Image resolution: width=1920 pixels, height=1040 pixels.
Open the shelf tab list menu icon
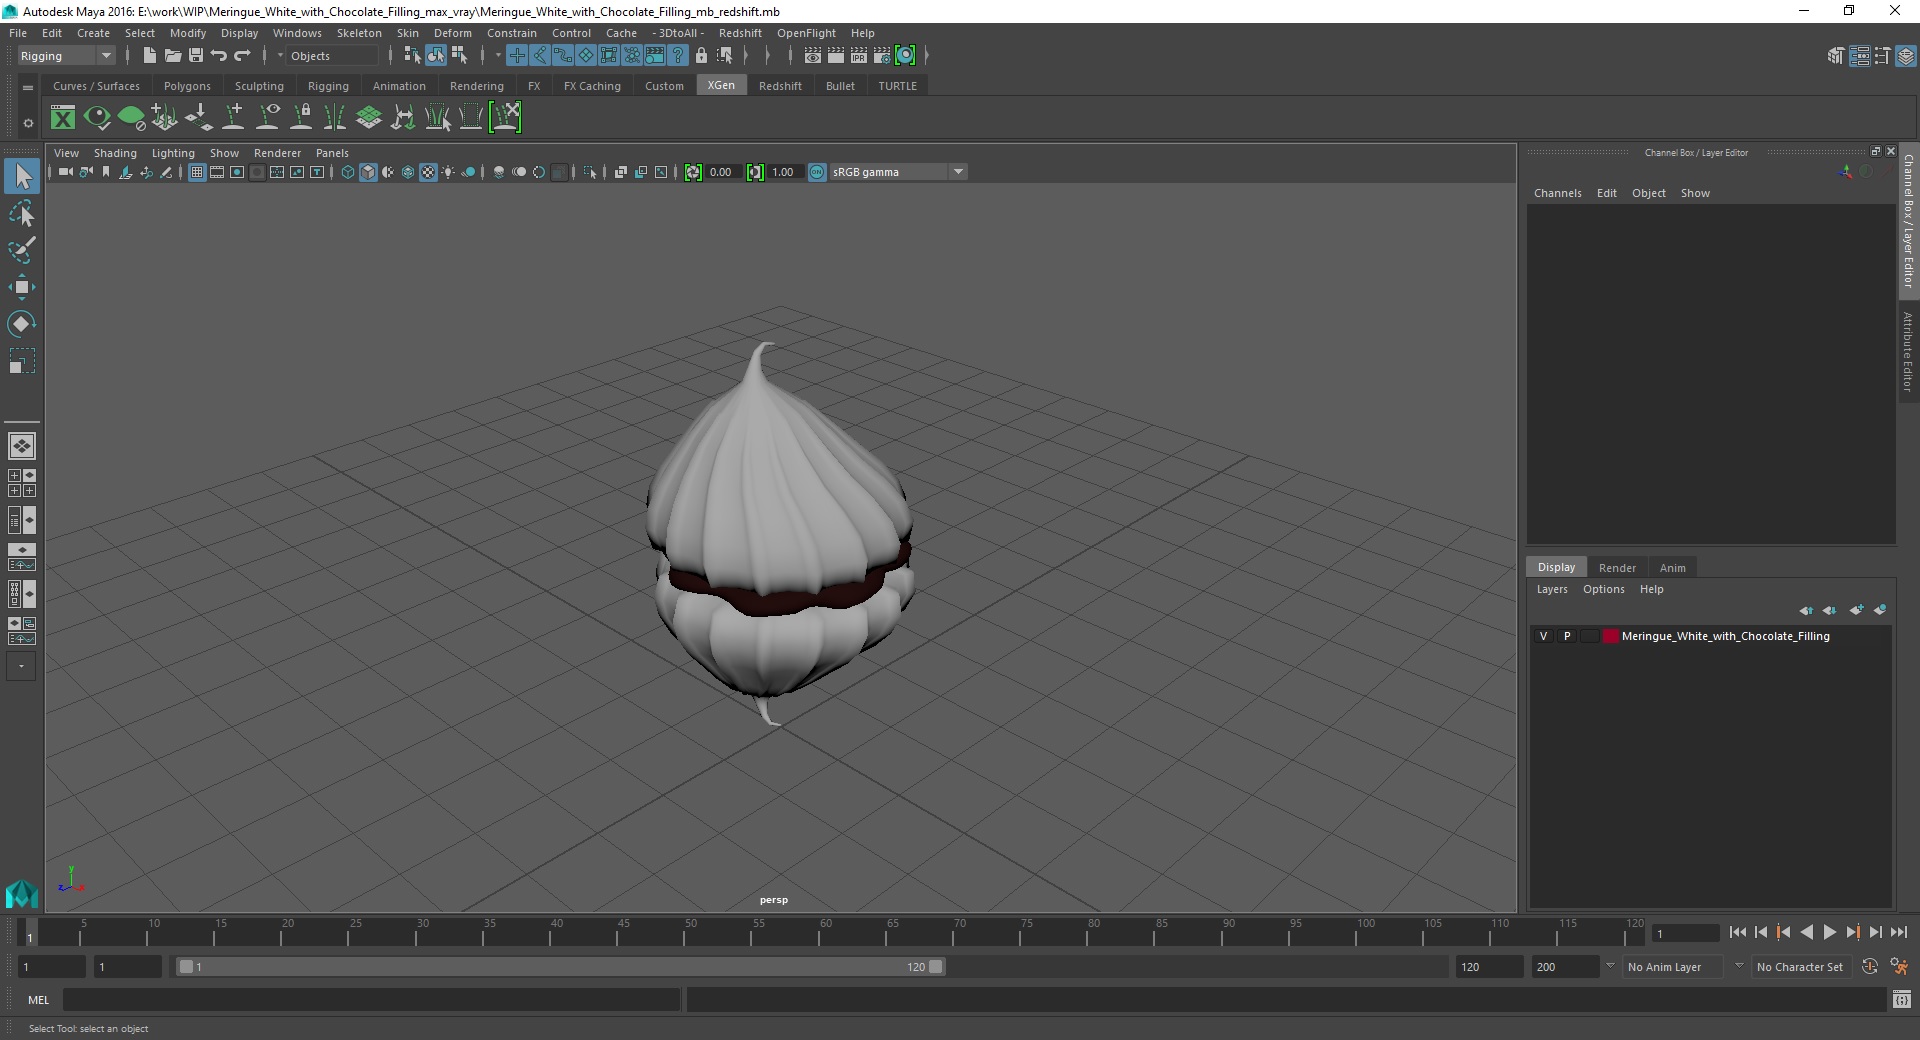28,88
